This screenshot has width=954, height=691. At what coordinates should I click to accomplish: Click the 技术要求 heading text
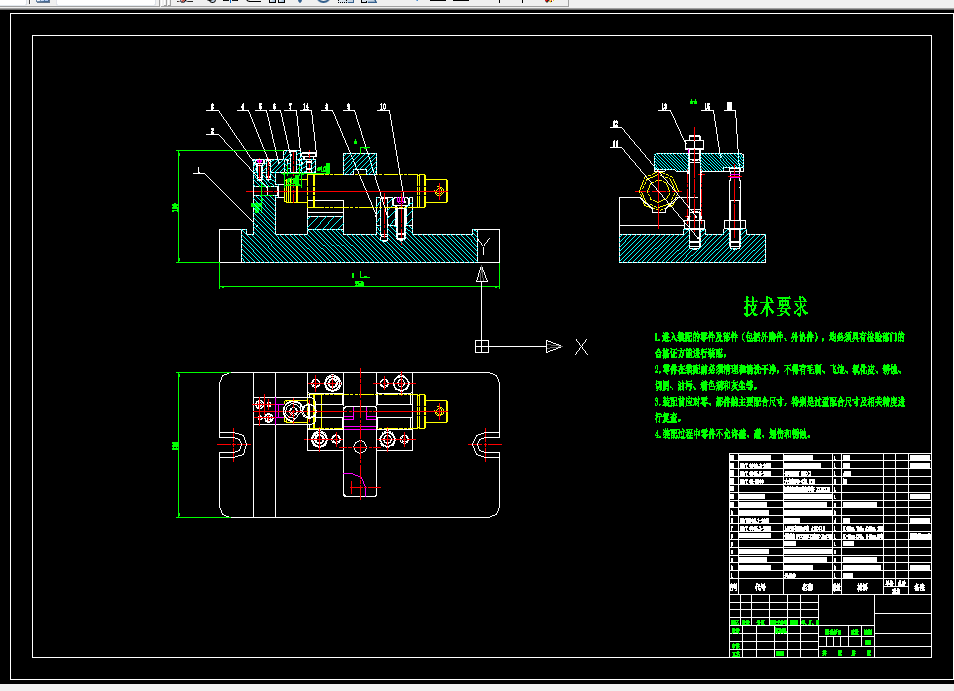(x=775, y=305)
